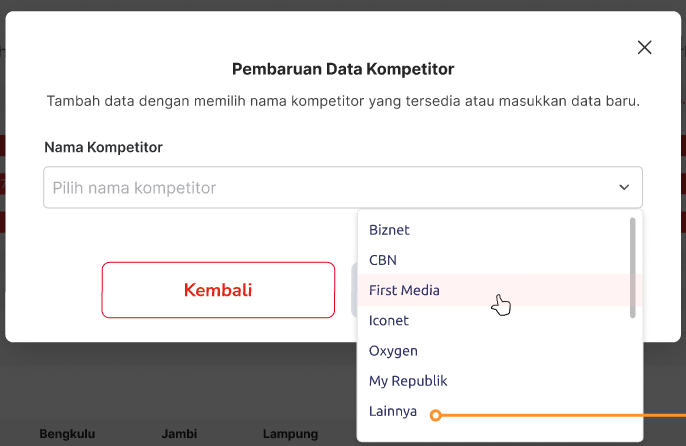
Task: Click the dropdown list scrollbar
Action: coord(633,267)
